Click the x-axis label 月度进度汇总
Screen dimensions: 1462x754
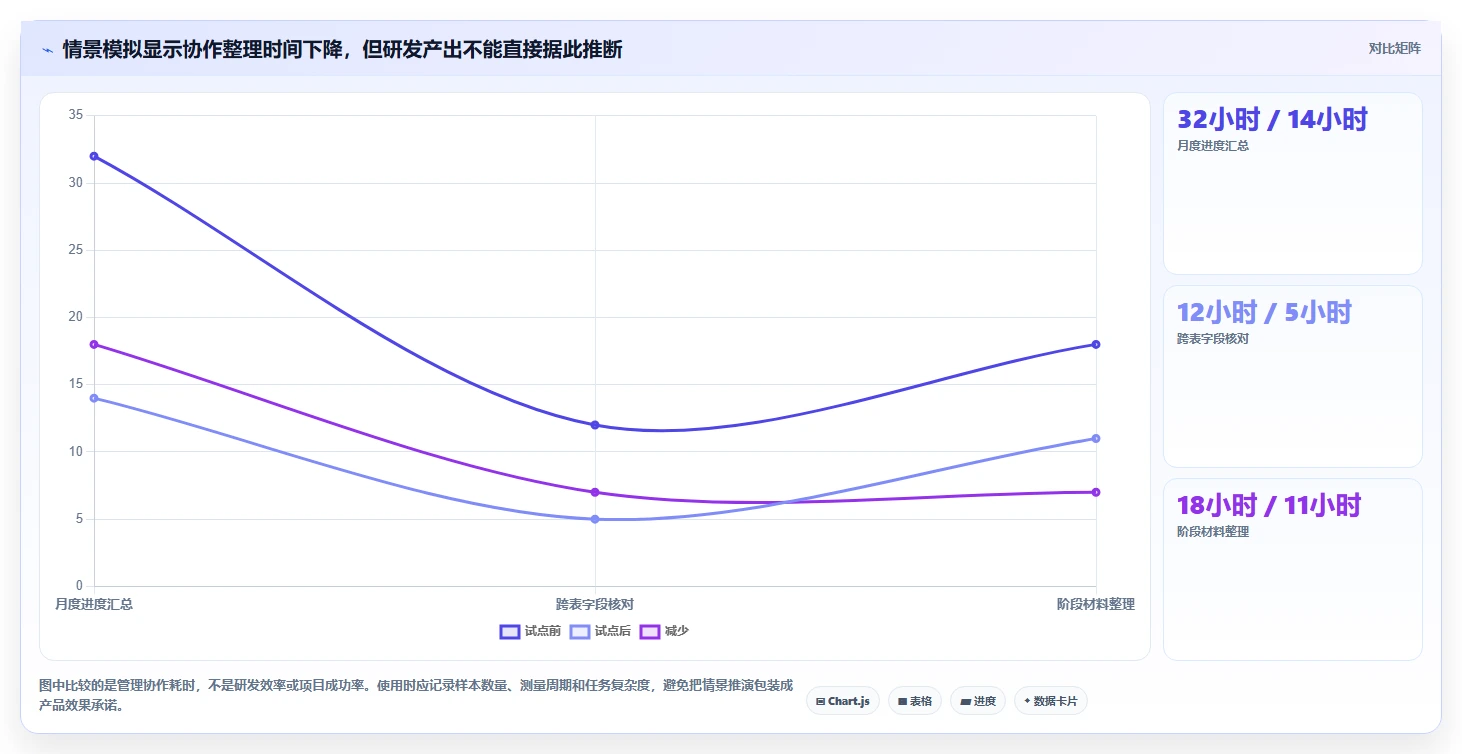(94, 604)
